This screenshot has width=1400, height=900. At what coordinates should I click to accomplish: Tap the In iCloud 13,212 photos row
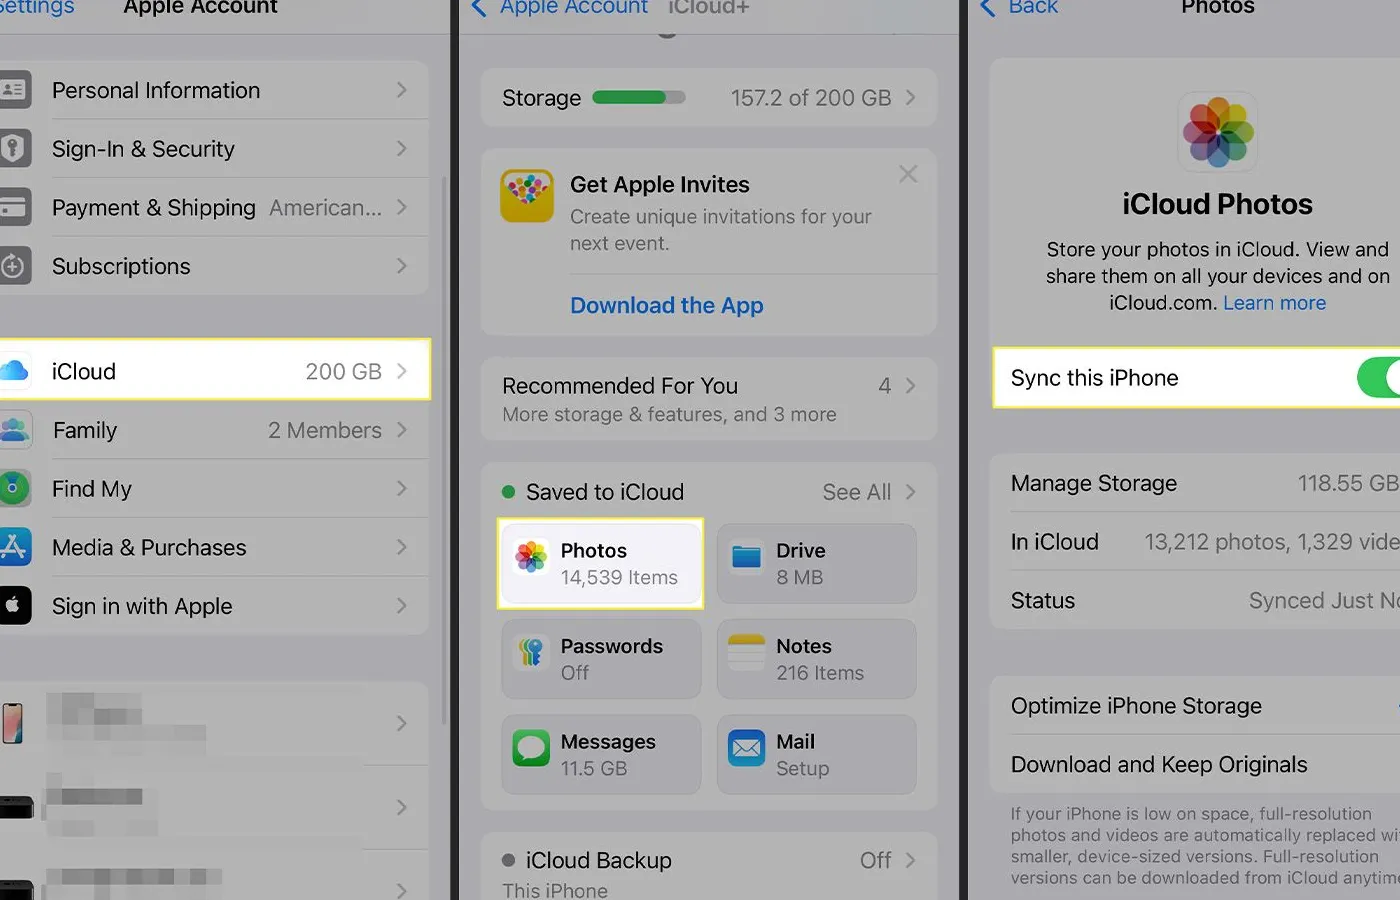[1195, 542]
